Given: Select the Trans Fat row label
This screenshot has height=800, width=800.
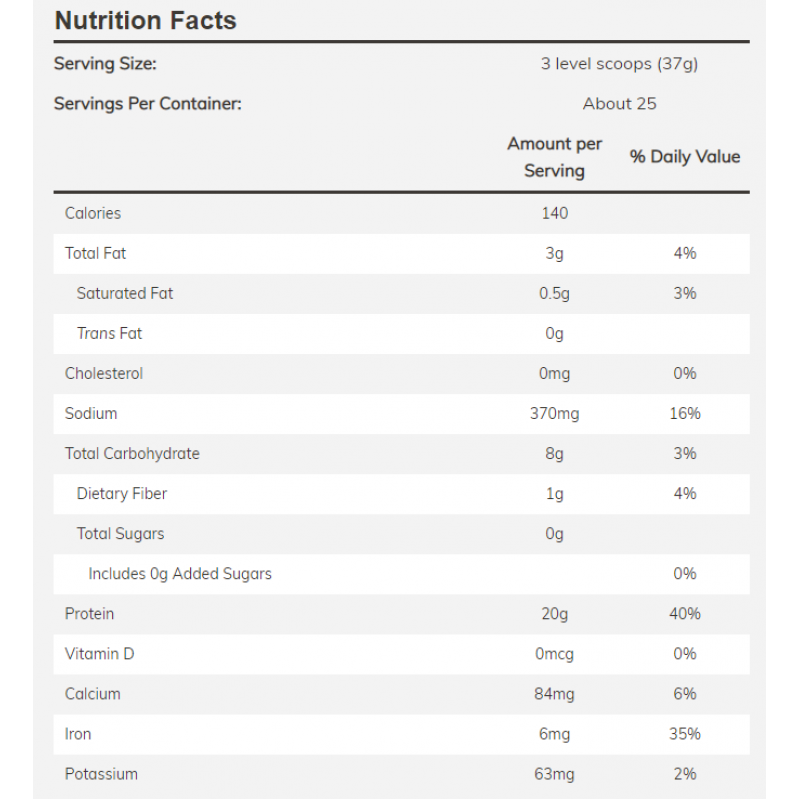Looking at the screenshot, I should (110, 333).
